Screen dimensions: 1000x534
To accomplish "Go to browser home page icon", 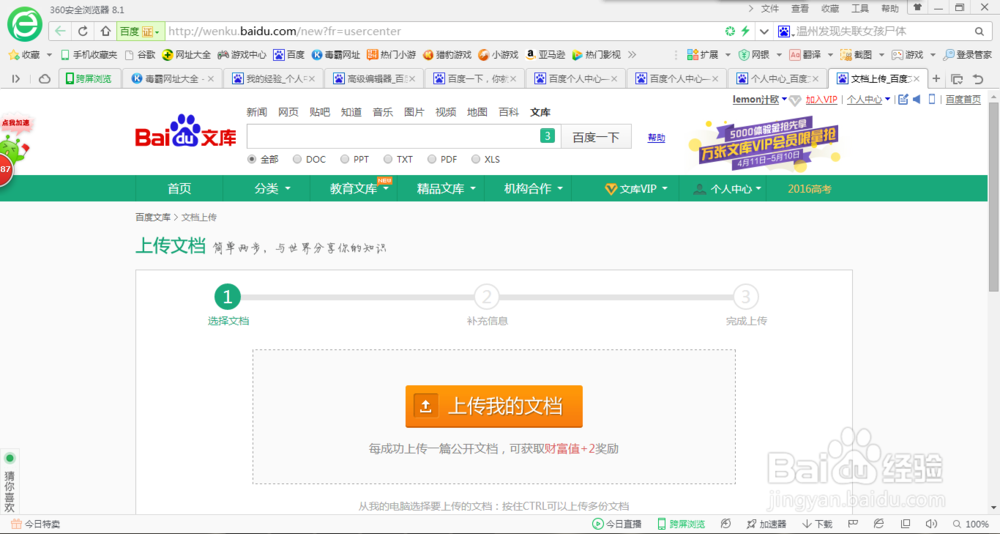I will tap(105, 31).
